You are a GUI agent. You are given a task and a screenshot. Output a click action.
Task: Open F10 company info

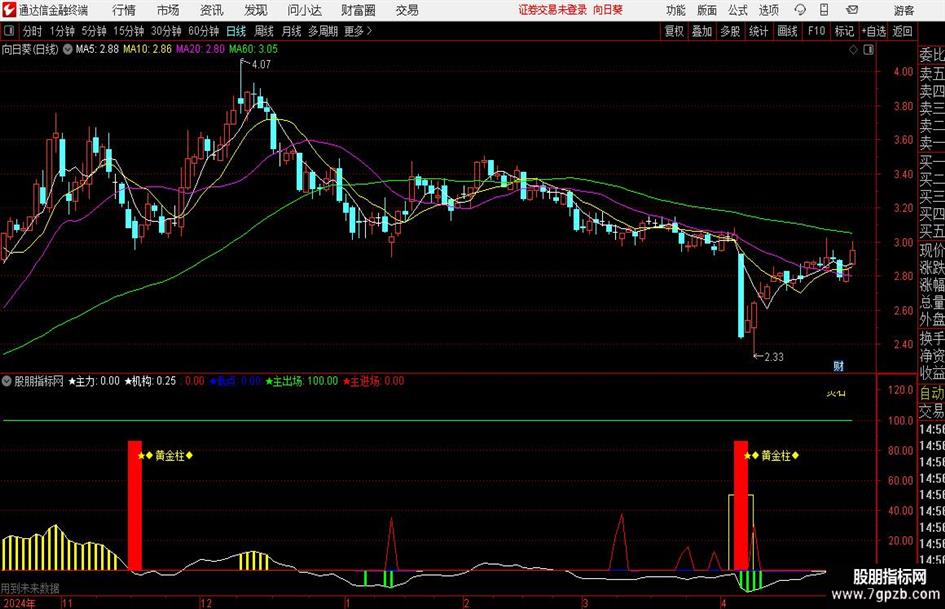point(816,31)
